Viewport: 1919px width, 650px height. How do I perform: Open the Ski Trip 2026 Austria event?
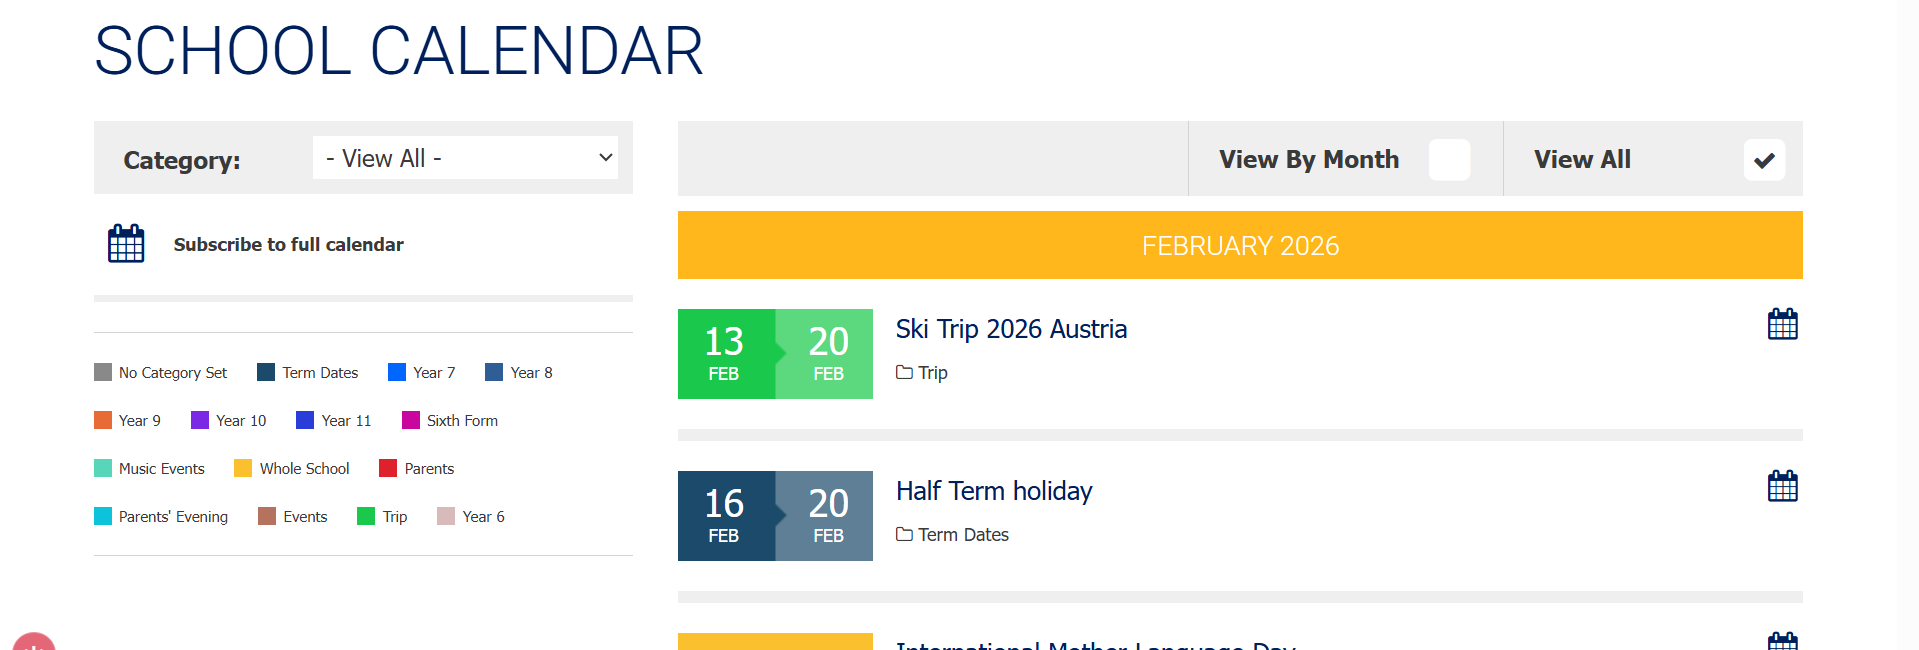coord(1011,329)
